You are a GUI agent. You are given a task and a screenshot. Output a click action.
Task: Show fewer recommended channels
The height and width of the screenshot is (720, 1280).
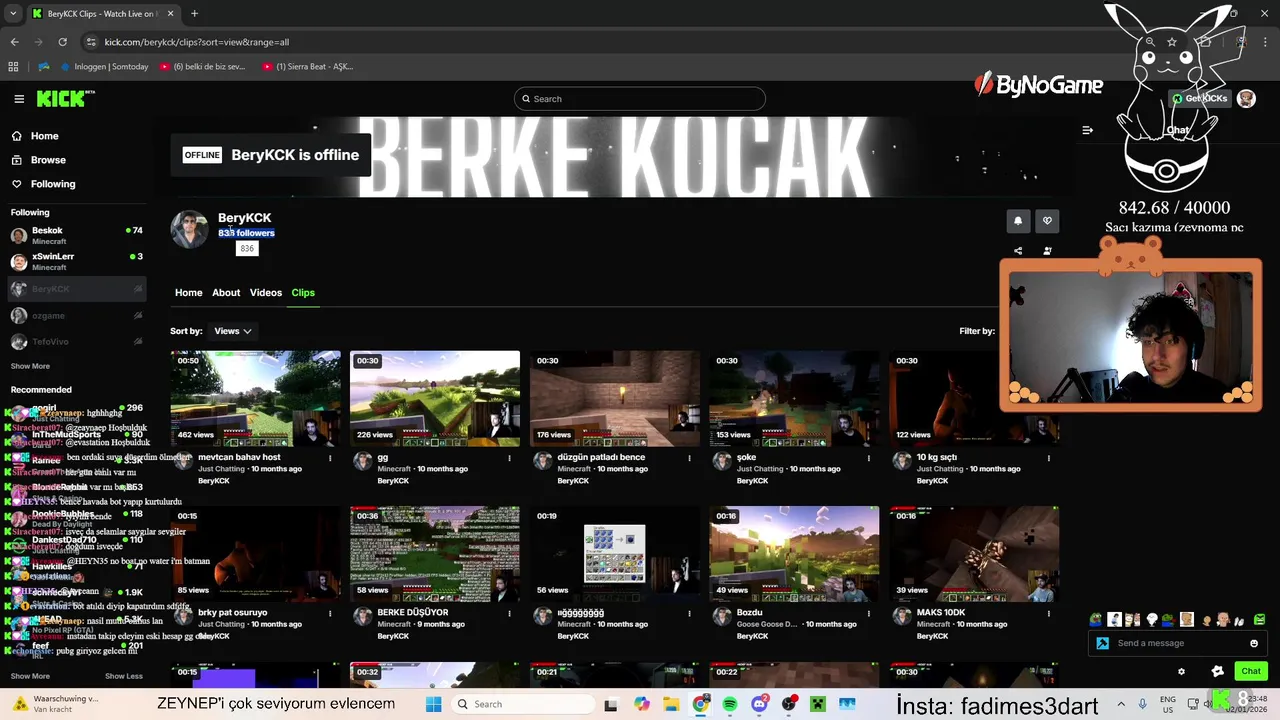[x=123, y=676]
